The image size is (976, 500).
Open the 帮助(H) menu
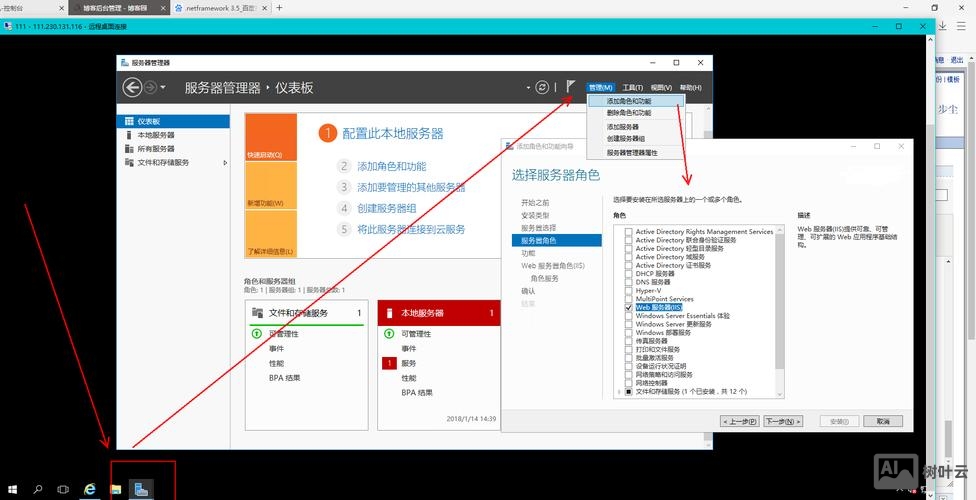(x=691, y=88)
